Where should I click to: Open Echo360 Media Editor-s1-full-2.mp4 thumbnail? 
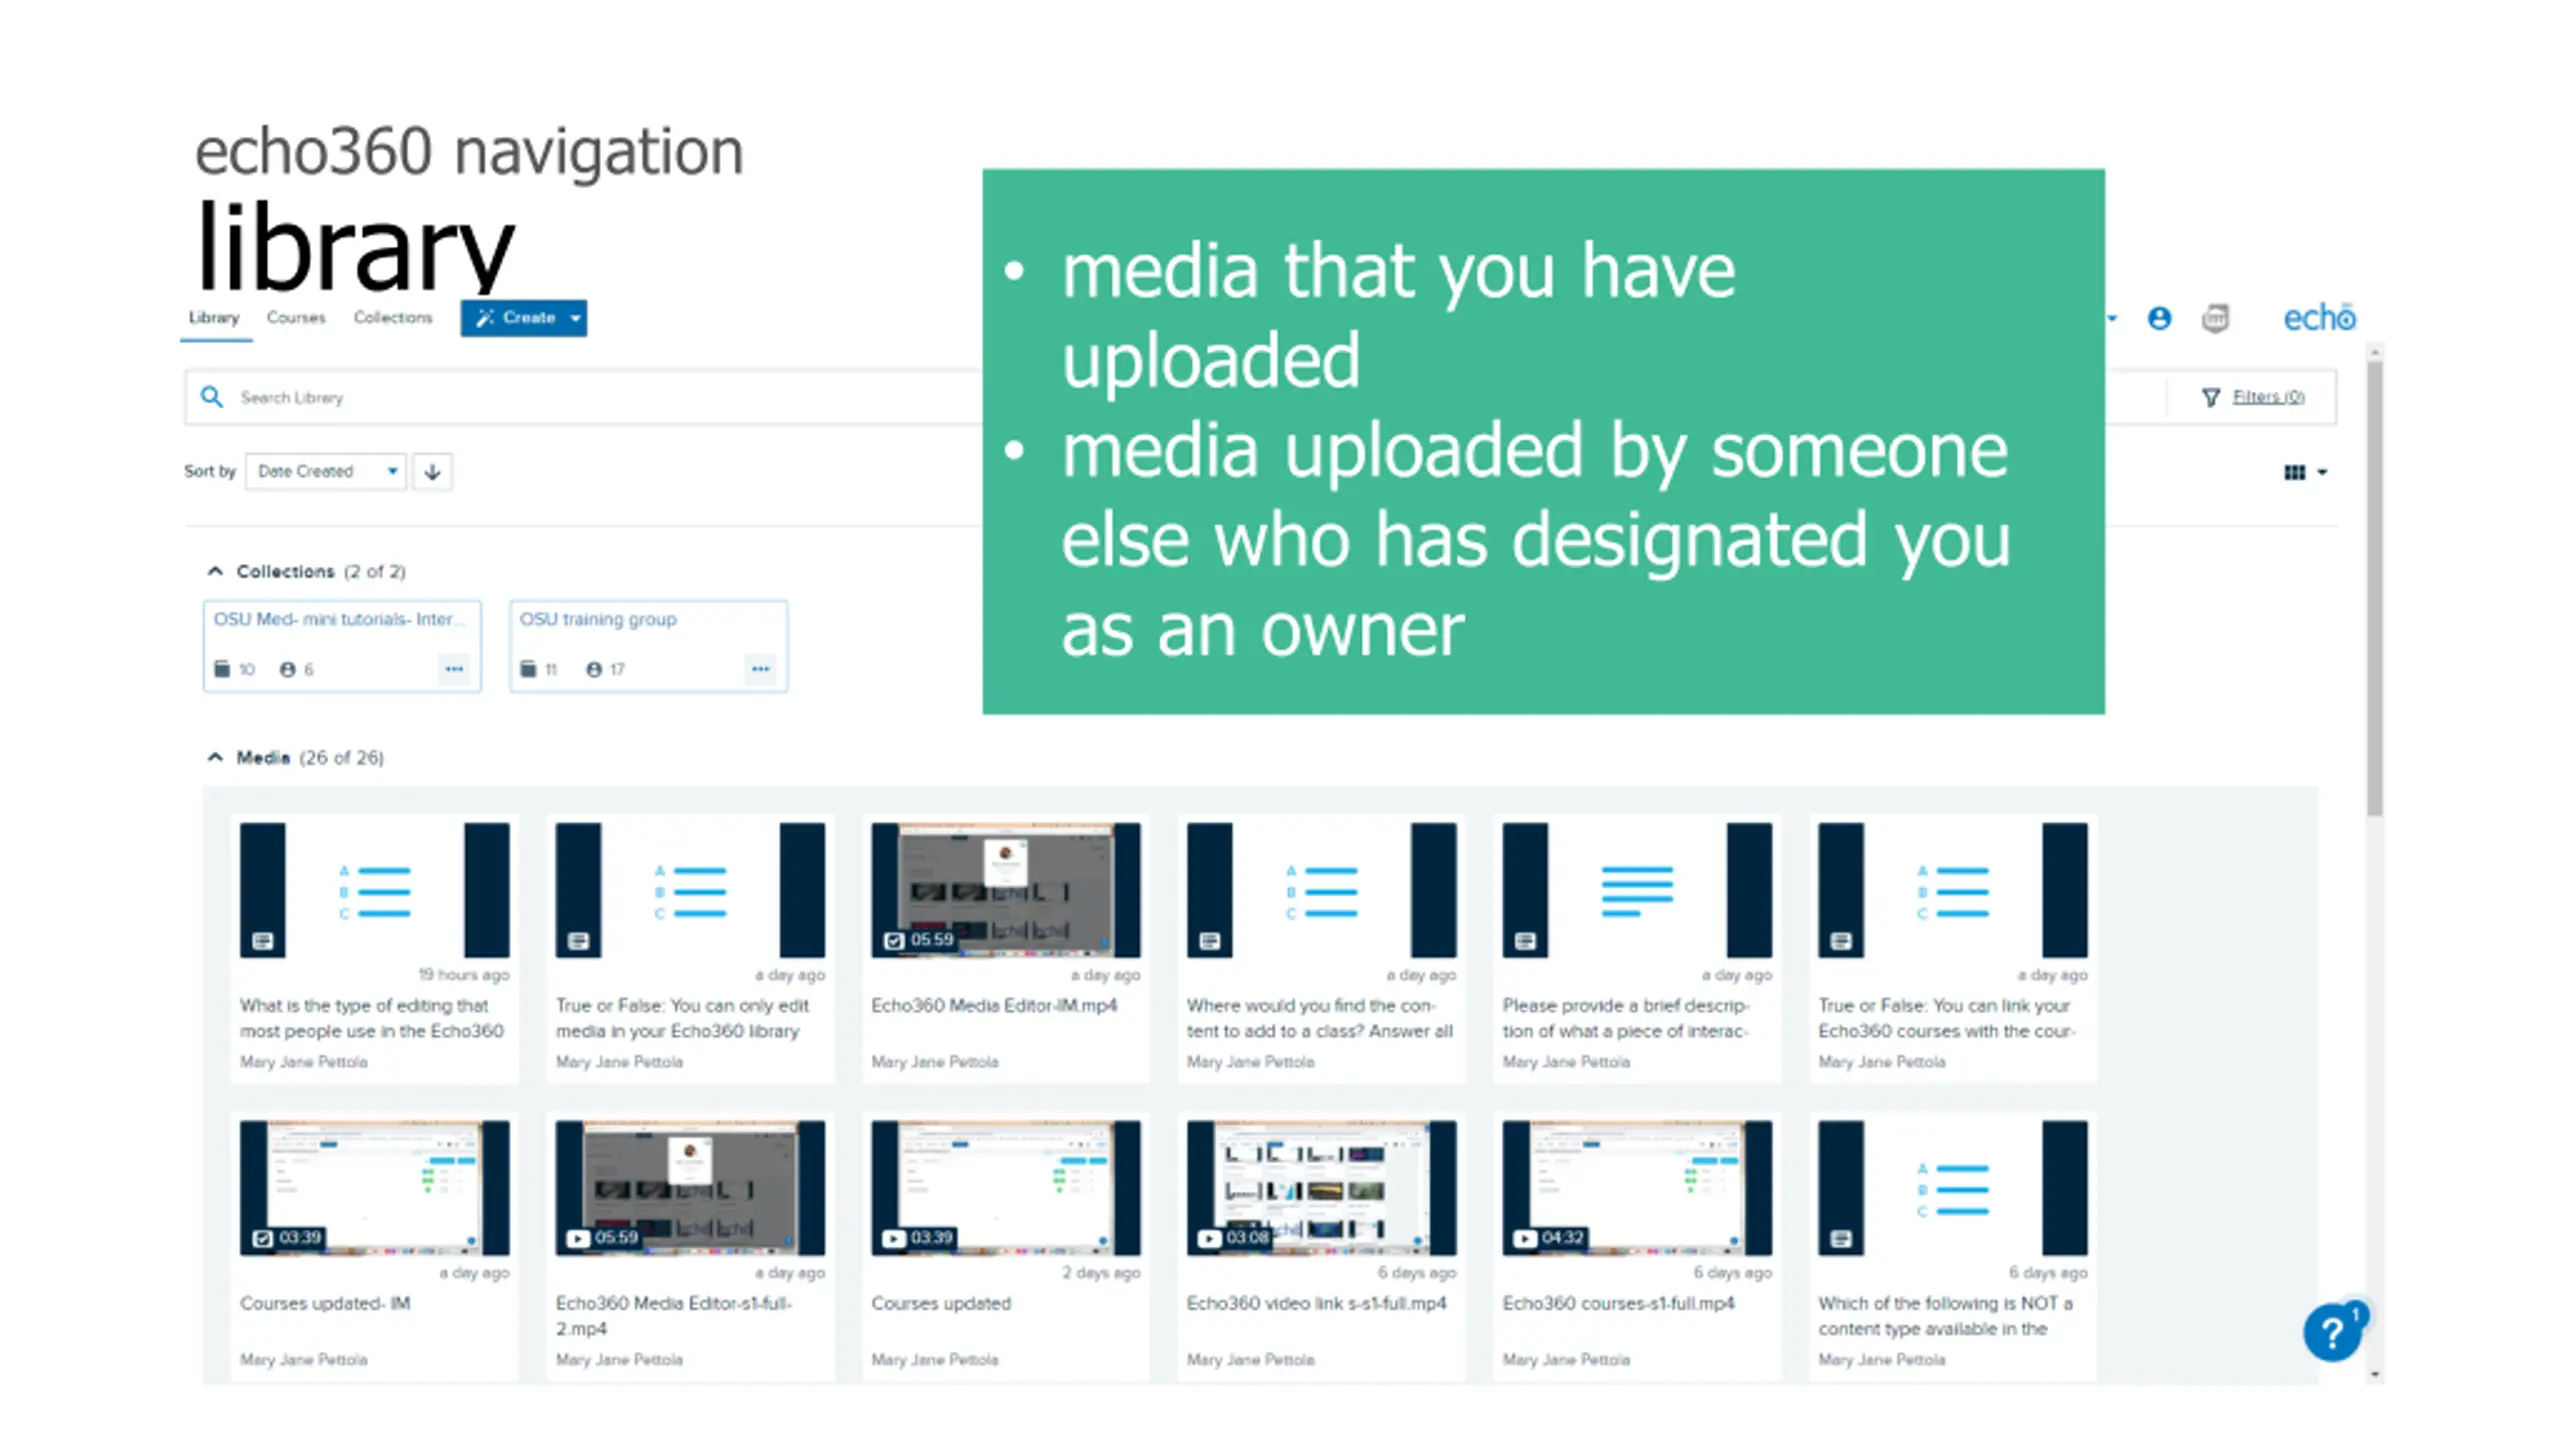[690, 1188]
